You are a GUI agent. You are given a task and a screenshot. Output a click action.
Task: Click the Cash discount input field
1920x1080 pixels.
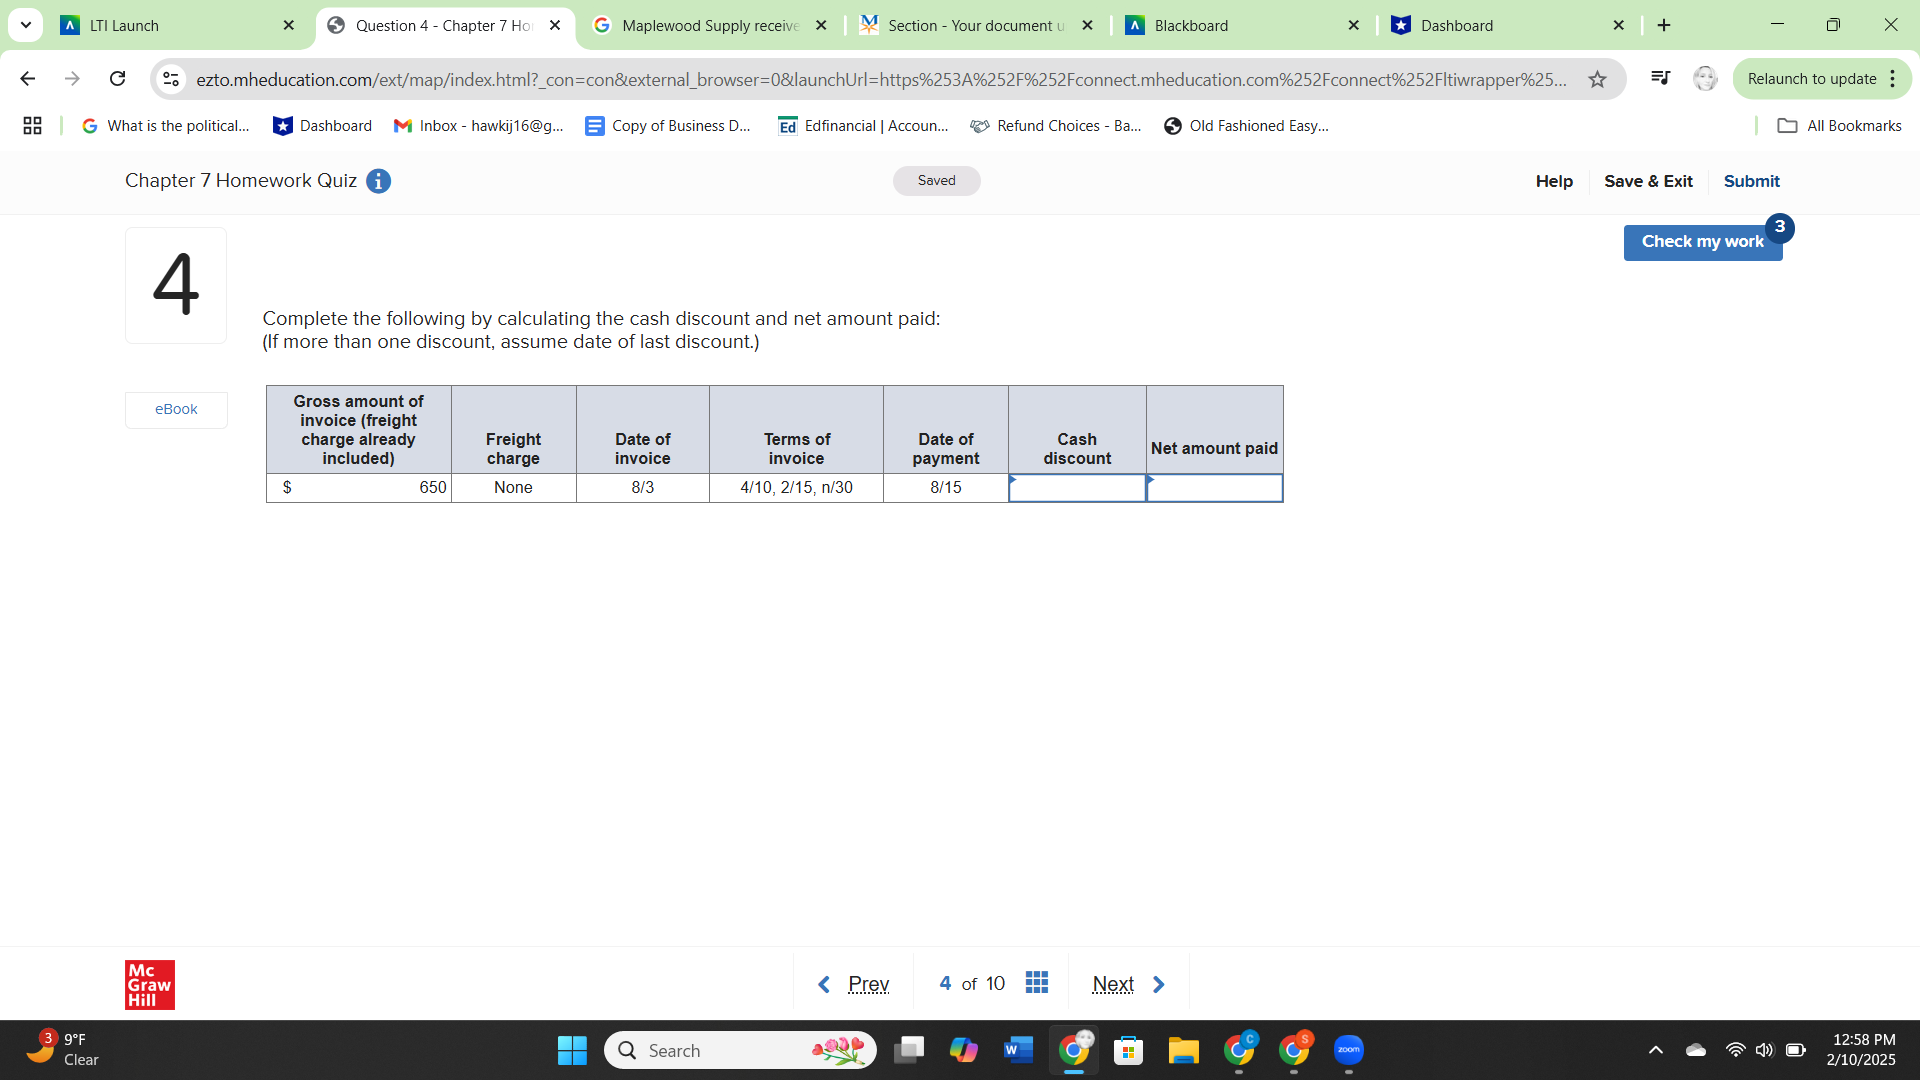click(1077, 488)
